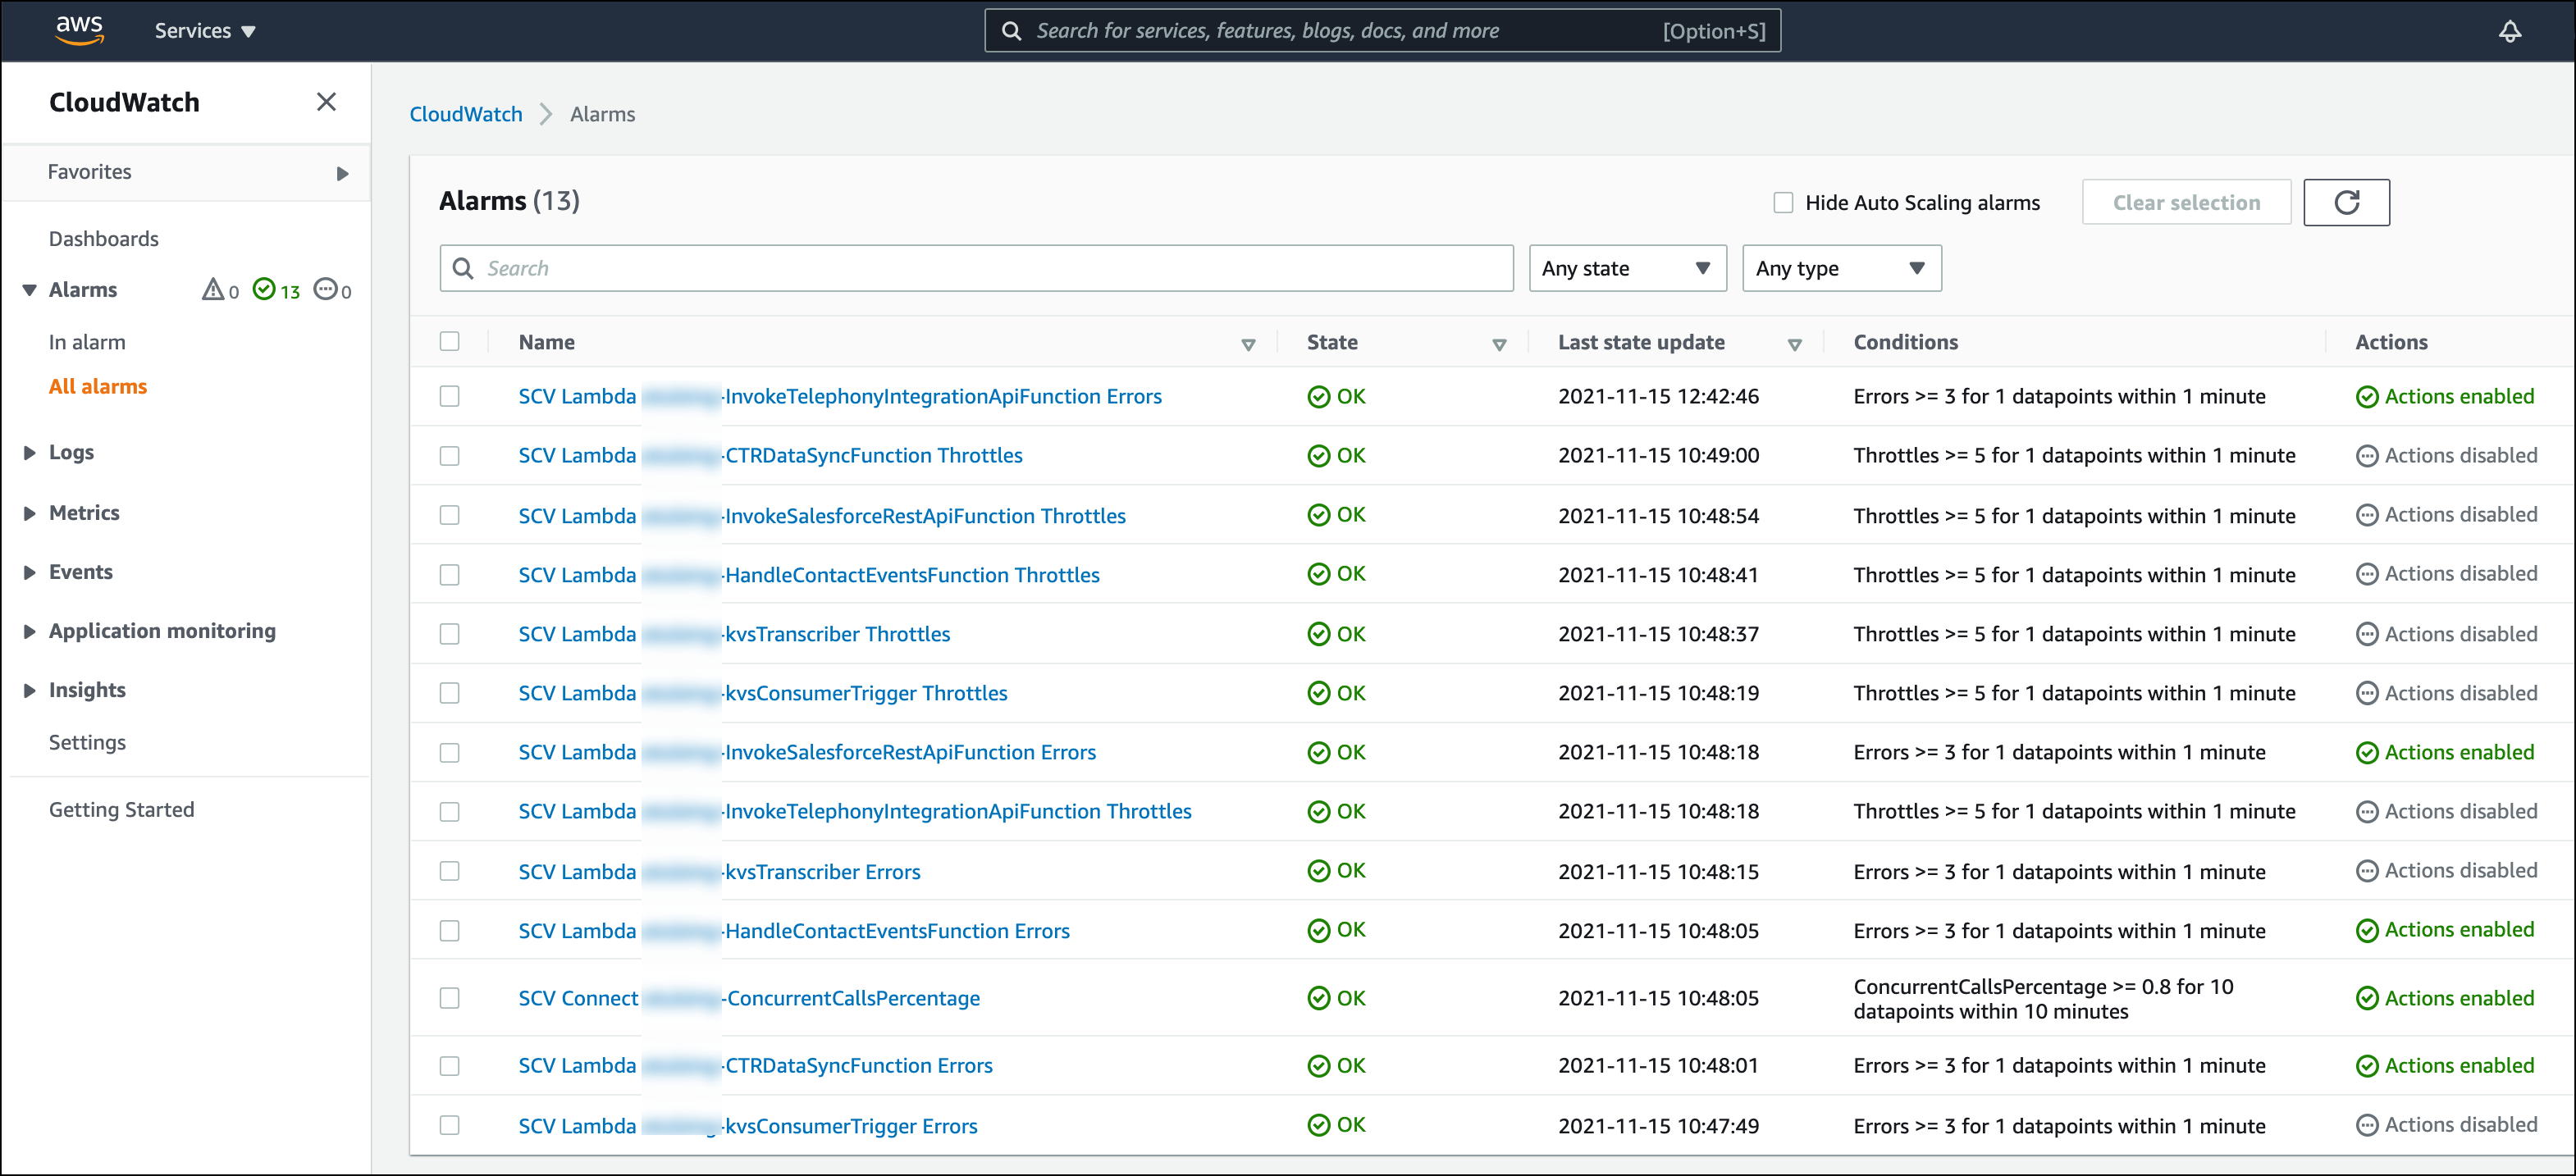Open Getting Started in sidebar
Viewport: 2576px width, 1176px height.
point(122,809)
